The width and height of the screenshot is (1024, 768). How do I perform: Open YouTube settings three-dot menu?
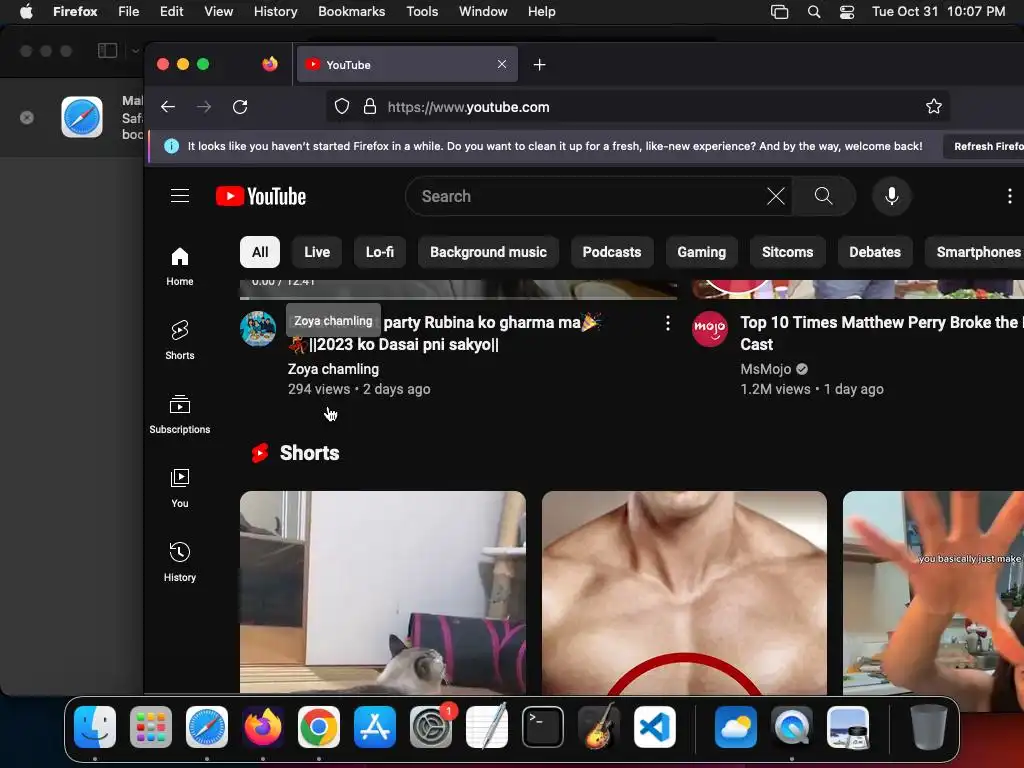pyautogui.click(x=1010, y=196)
